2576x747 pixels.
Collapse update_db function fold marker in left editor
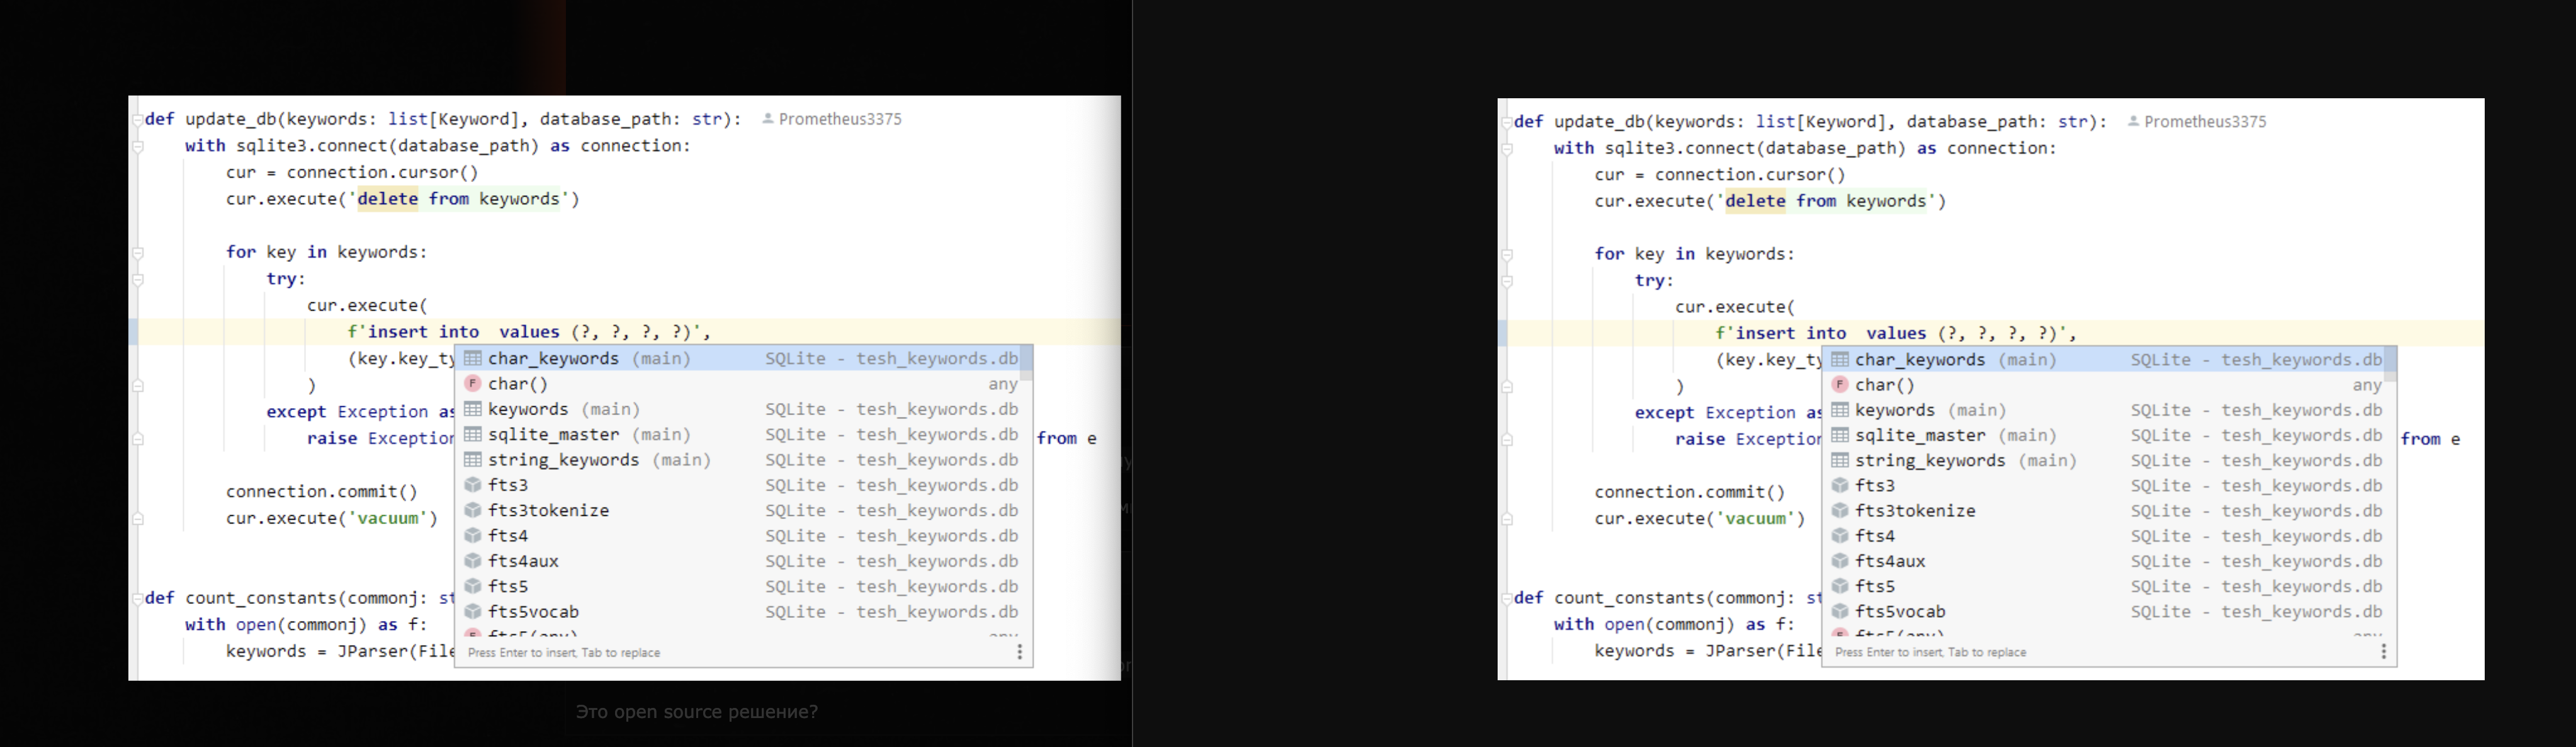coord(137,120)
